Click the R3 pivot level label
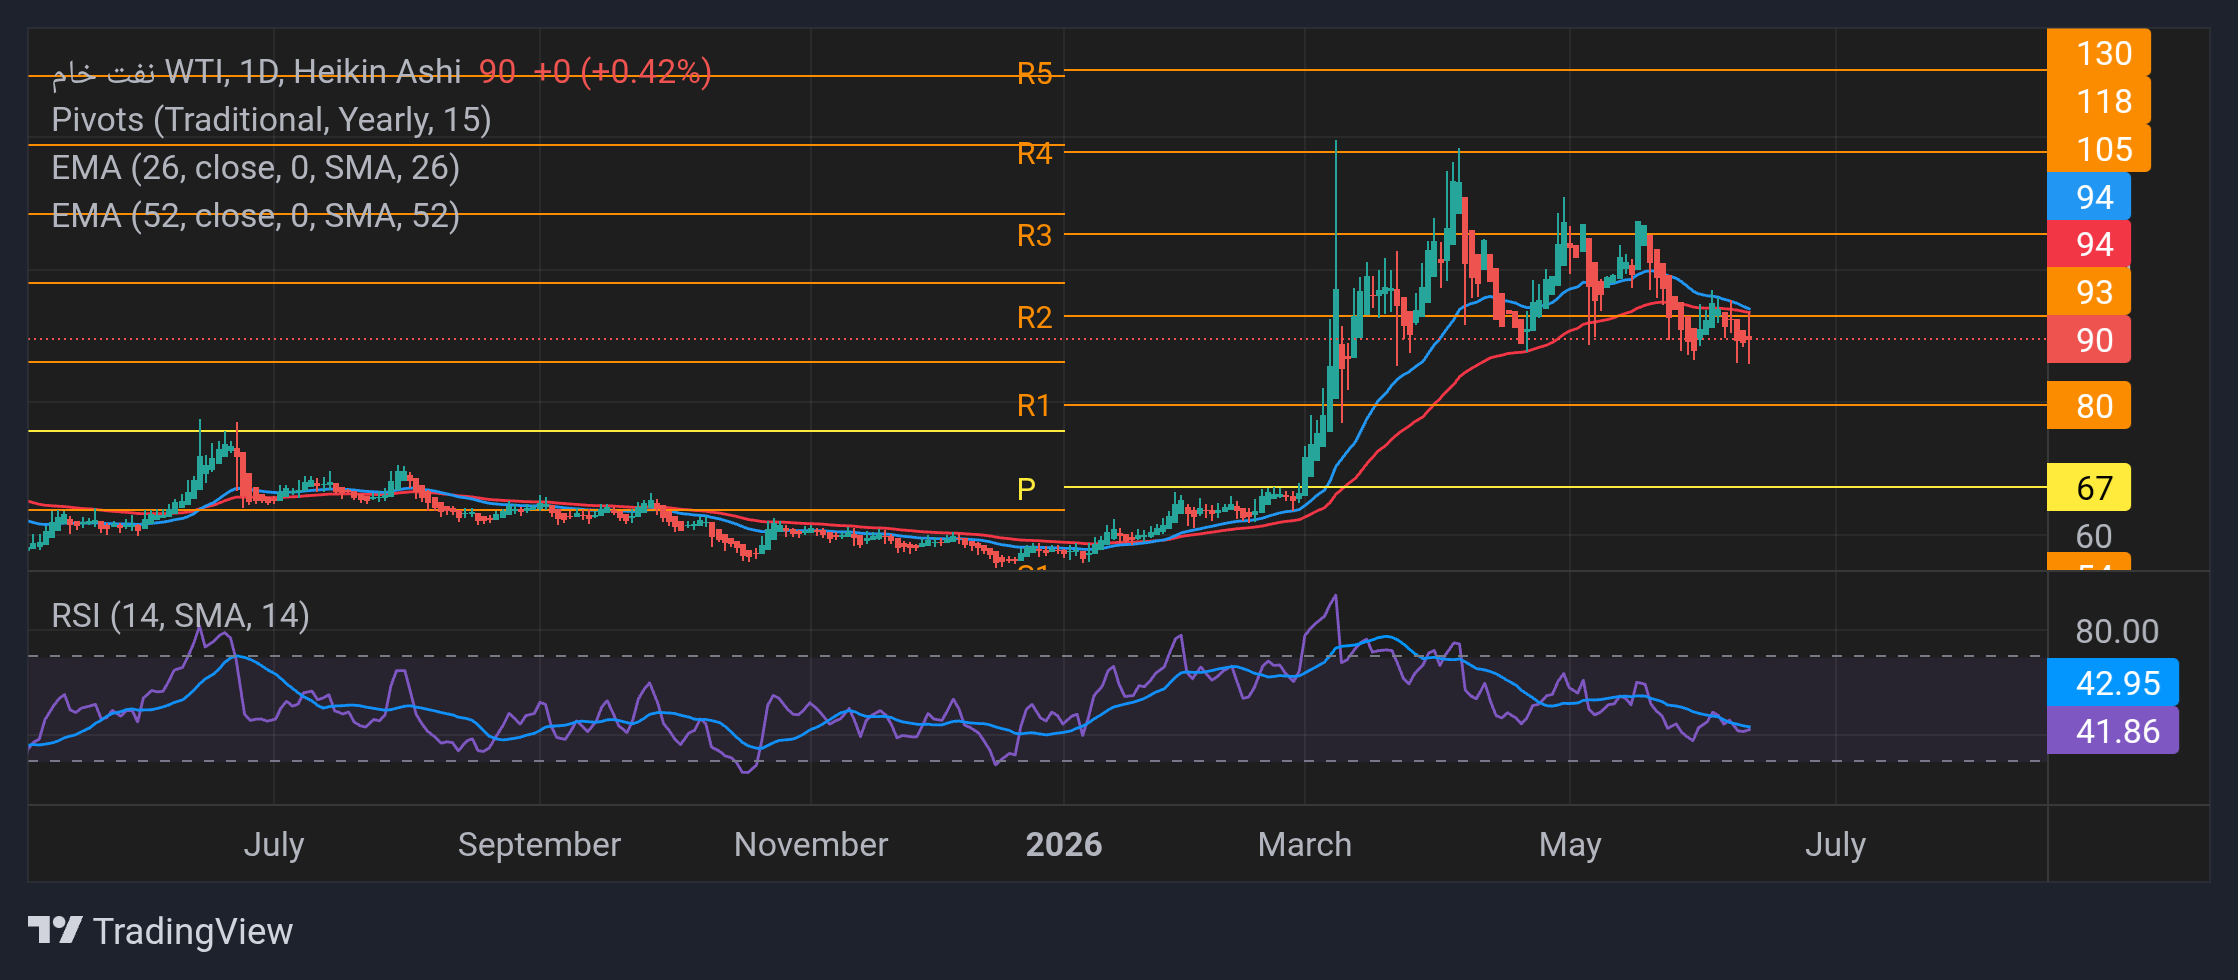This screenshot has height=980, width=2238. (x=1034, y=236)
